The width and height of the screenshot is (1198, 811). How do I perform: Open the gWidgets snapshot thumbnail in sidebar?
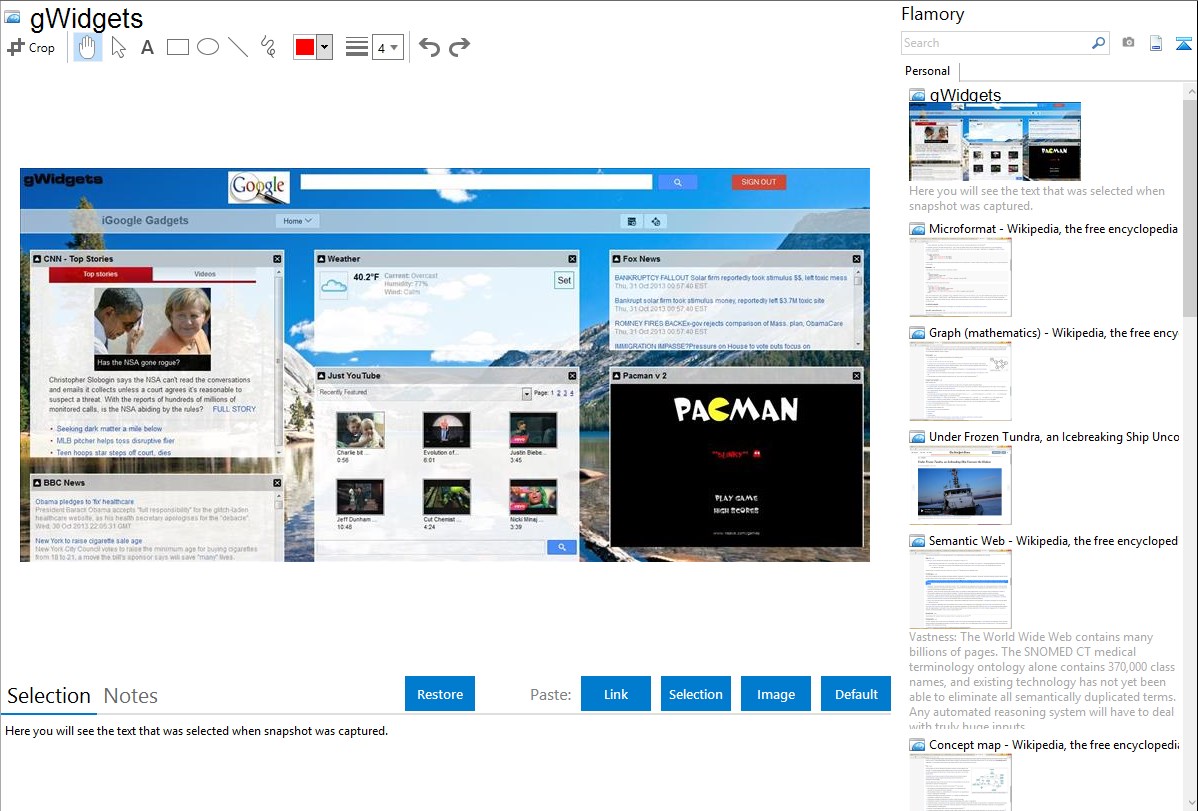point(995,141)
